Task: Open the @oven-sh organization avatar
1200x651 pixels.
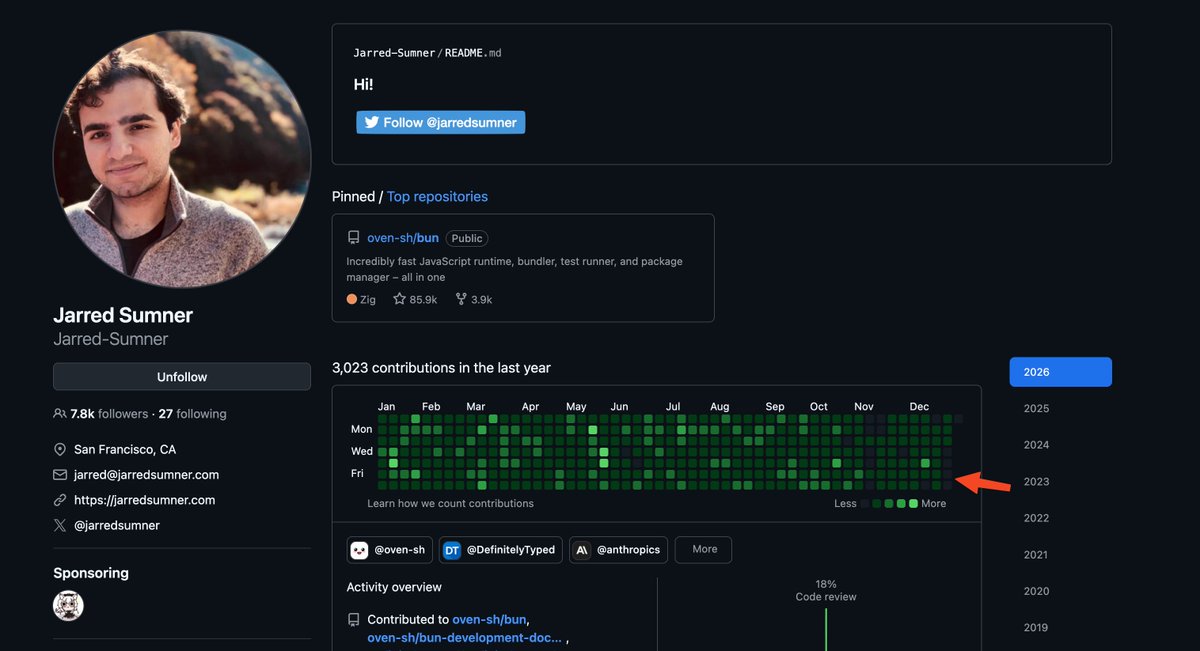Action: (359, 550)
